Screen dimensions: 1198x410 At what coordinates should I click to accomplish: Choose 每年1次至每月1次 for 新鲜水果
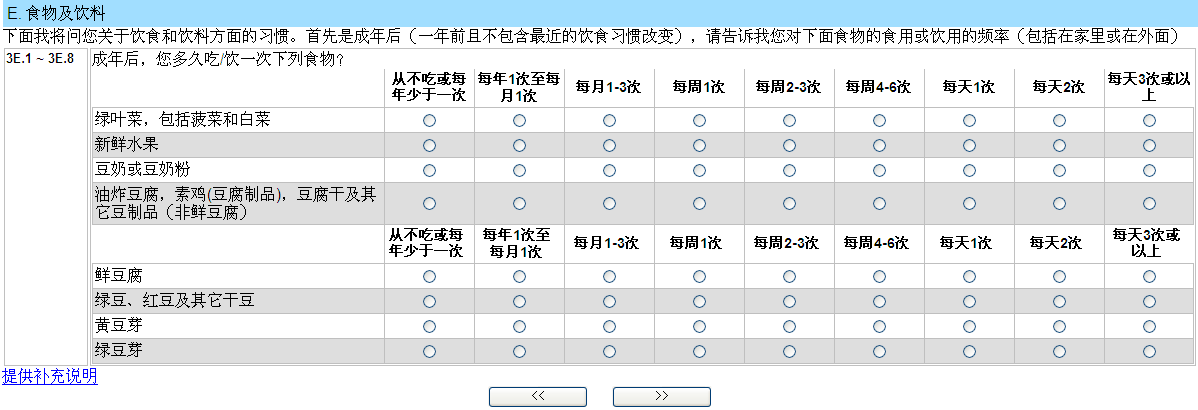pos(519,145)
